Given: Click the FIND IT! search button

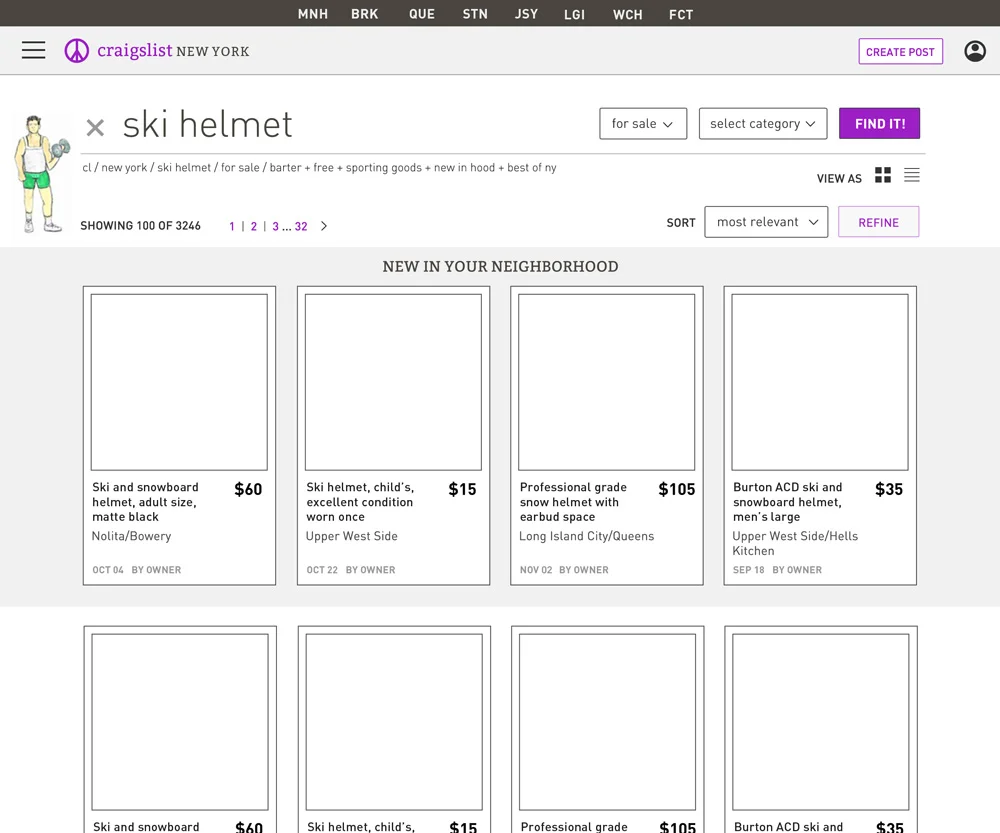Looking at the screenshot, I should click(x=879, y=124).
